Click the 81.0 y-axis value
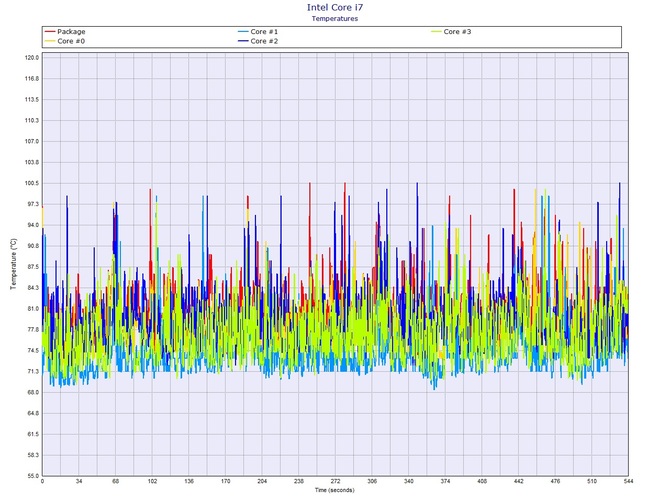The height and width of the screenshot is (502, 670). click(33, 309)
